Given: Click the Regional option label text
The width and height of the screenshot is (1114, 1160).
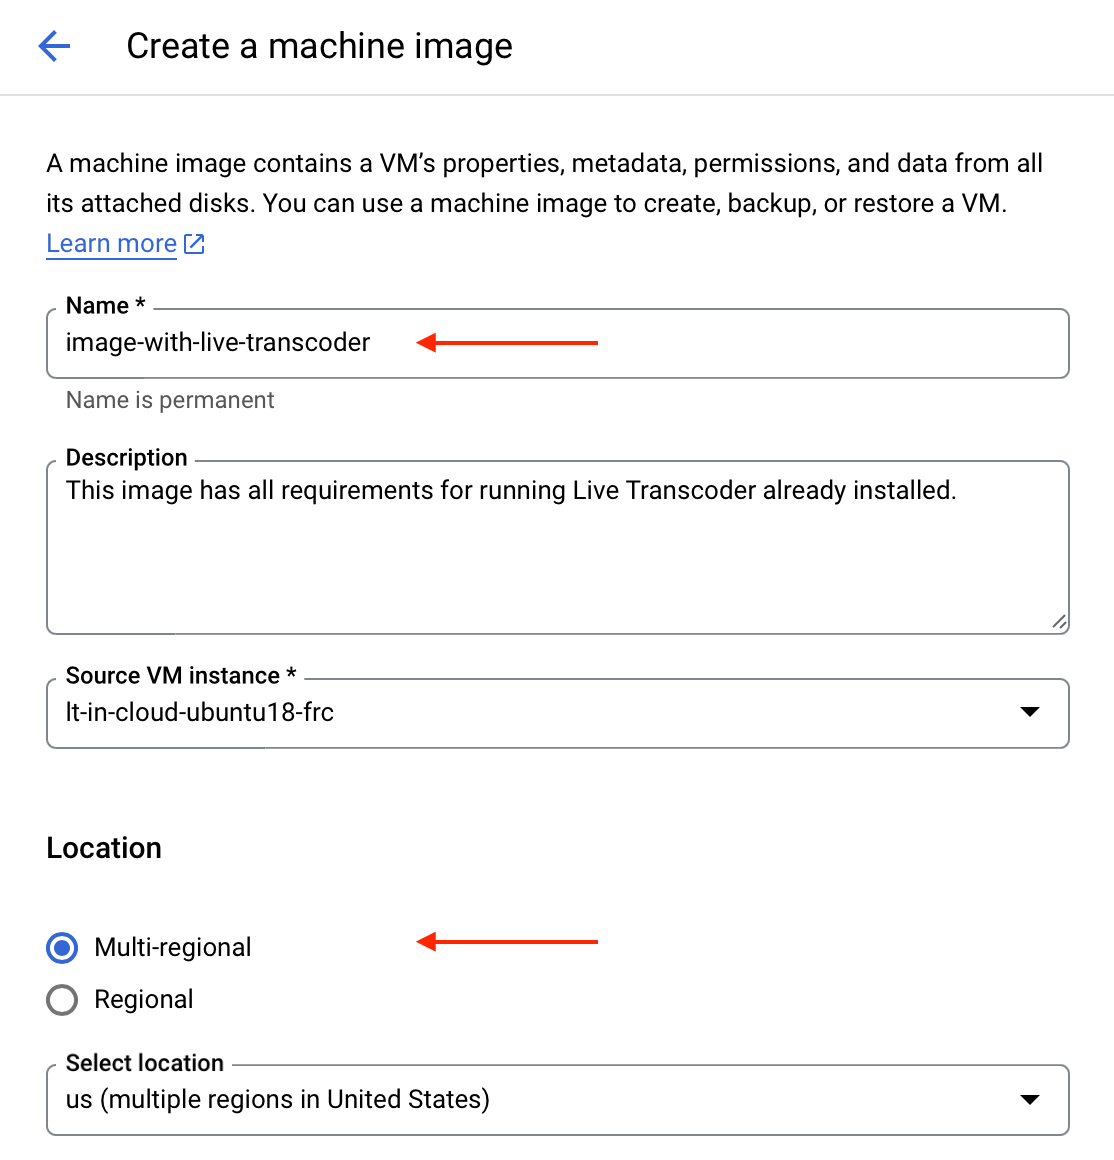Looking at the screenshot, I should point(144,1000).
